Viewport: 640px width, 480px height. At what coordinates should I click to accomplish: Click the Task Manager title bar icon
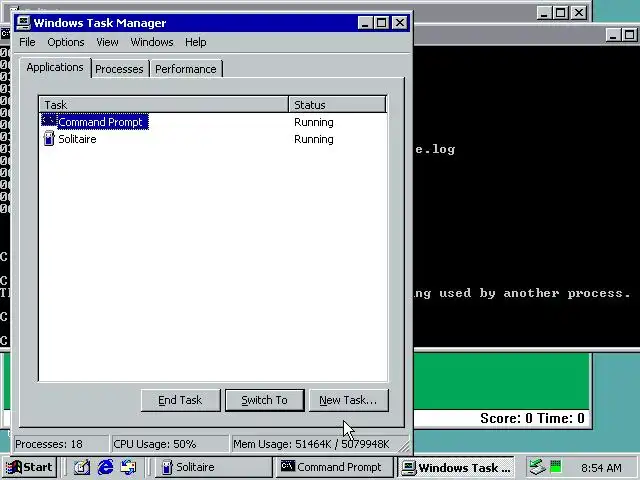23,22
